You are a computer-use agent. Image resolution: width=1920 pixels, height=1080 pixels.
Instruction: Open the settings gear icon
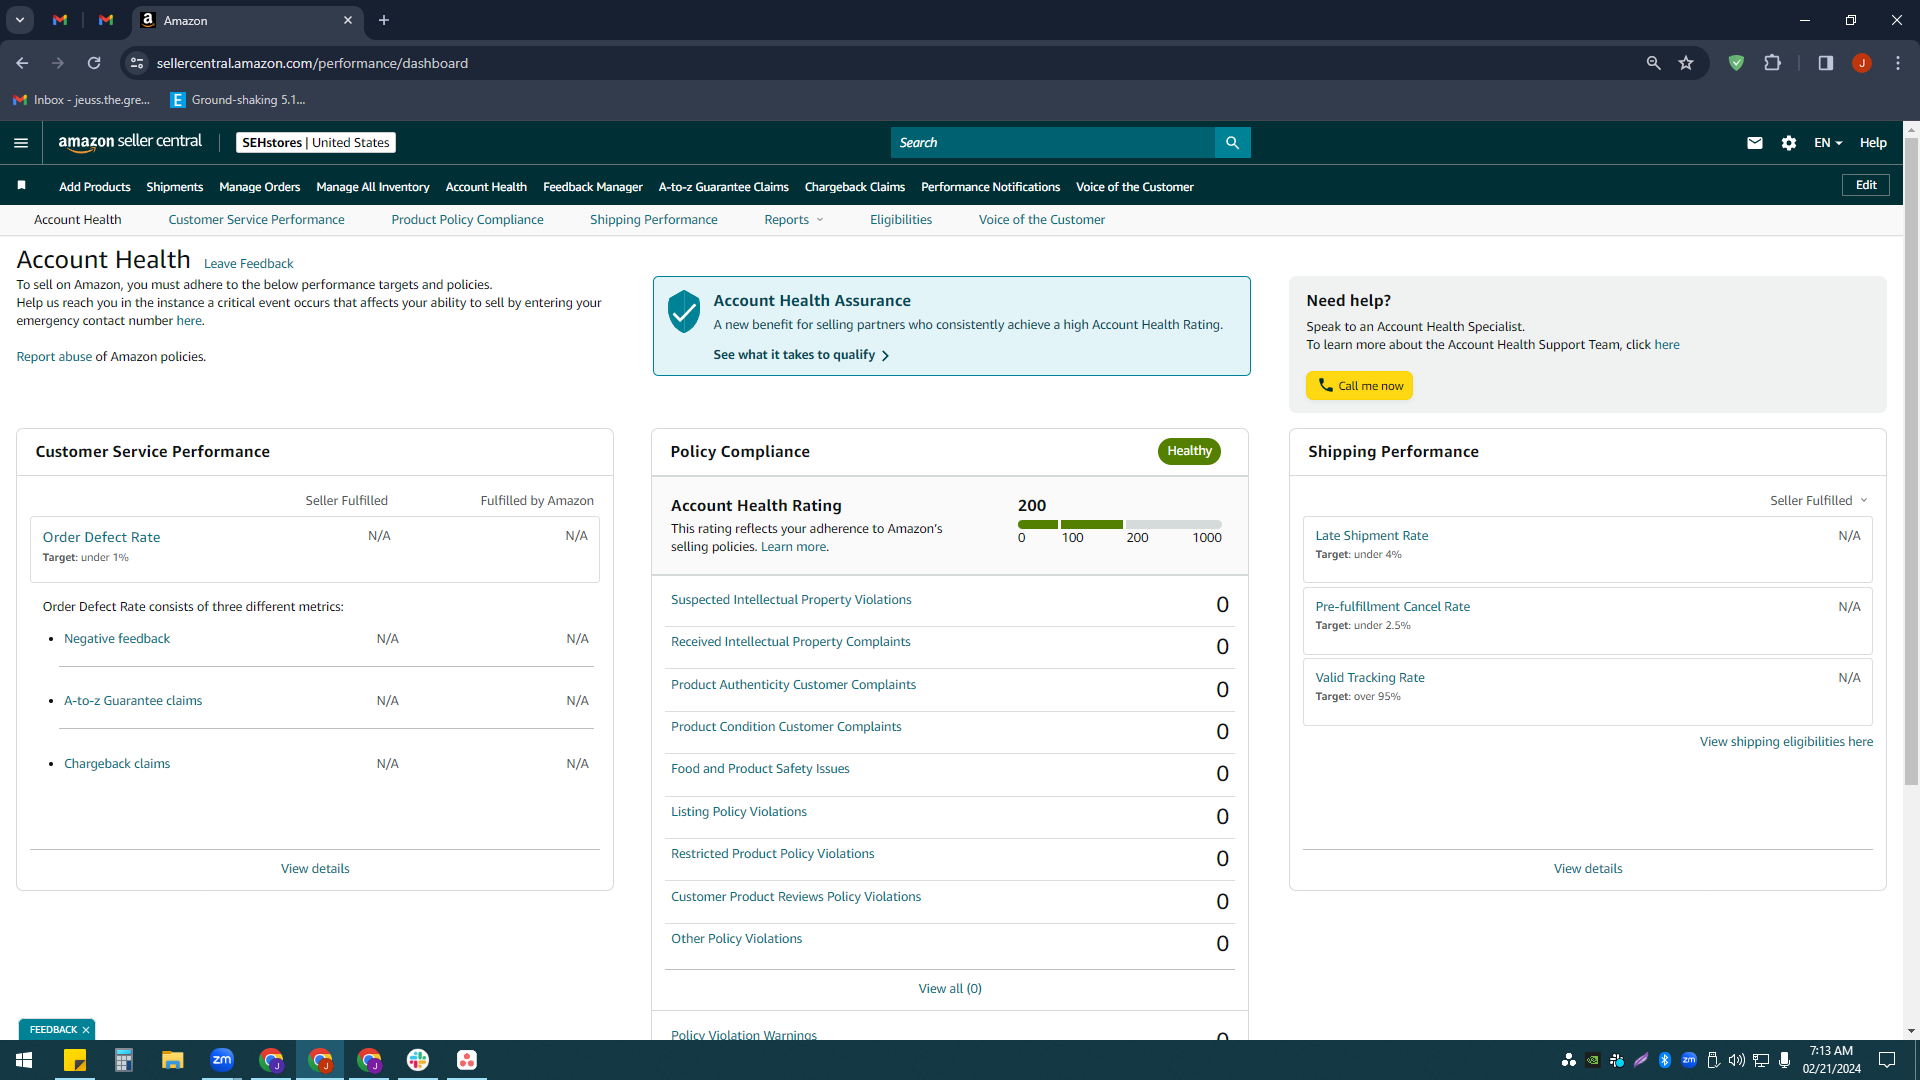[1789, 143]
